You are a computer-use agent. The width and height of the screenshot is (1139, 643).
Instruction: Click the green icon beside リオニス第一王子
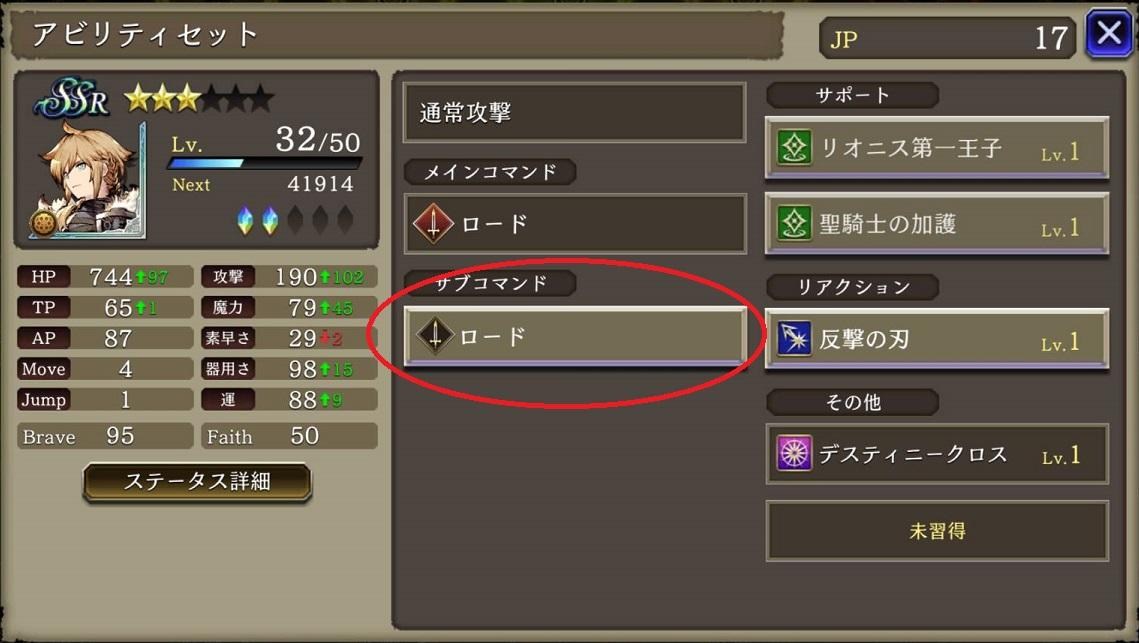[794, 147]
